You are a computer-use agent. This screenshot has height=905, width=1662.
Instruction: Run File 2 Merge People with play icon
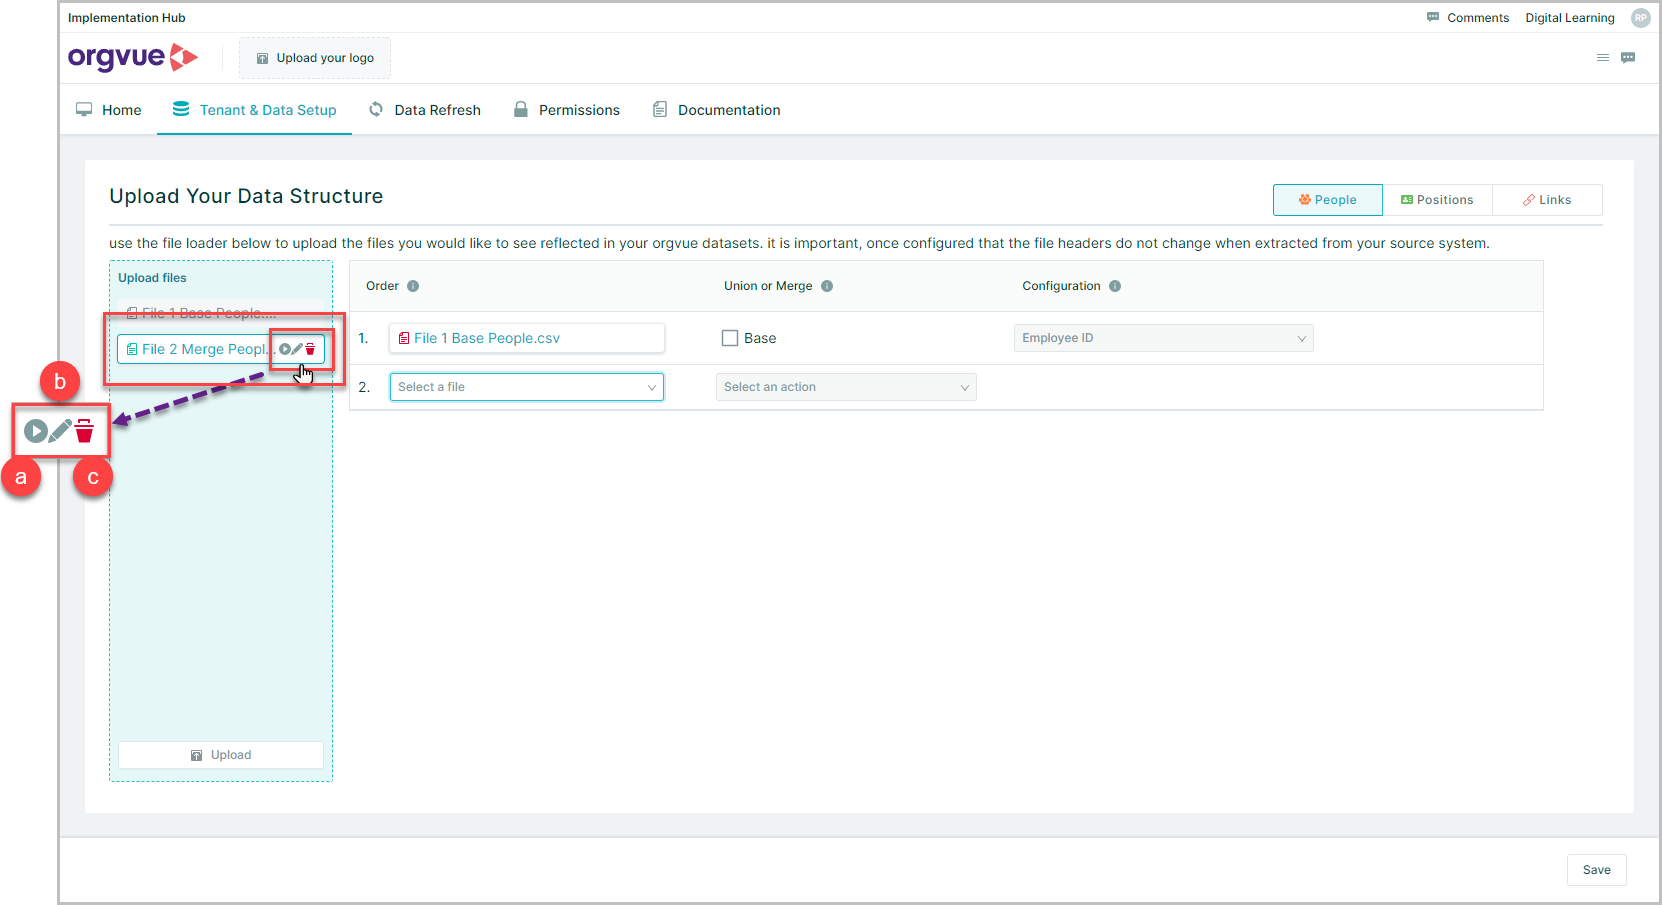pos(285,349)
